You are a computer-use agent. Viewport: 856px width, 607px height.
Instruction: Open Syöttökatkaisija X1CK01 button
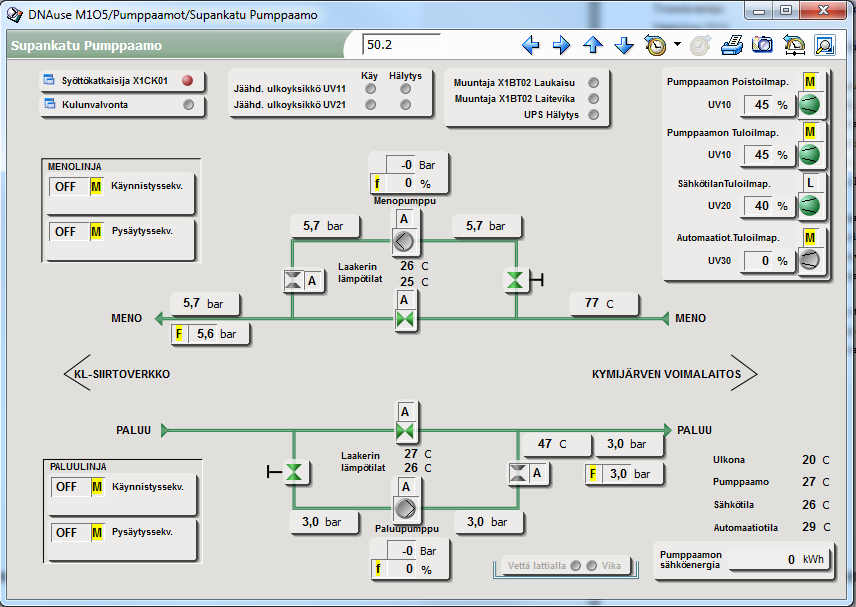tap(122, 81)
